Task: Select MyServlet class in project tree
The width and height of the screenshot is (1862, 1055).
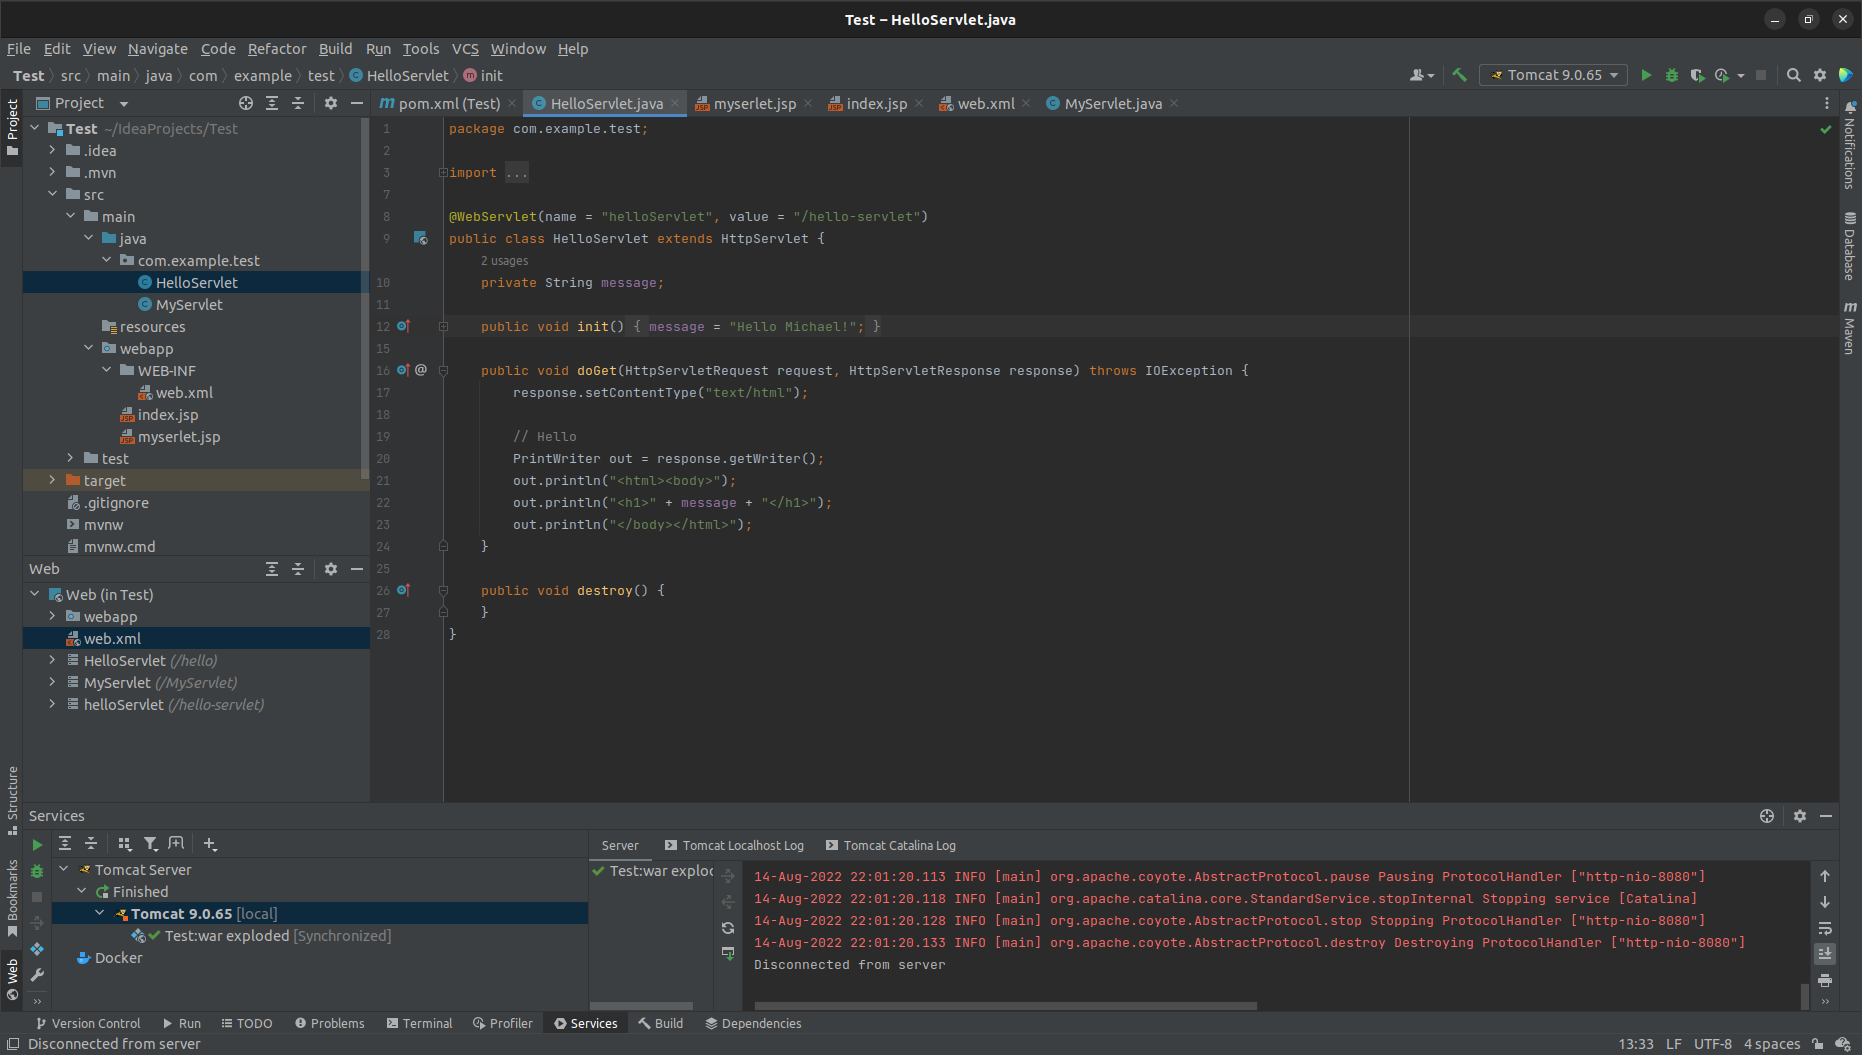Action: coord(189,305)
